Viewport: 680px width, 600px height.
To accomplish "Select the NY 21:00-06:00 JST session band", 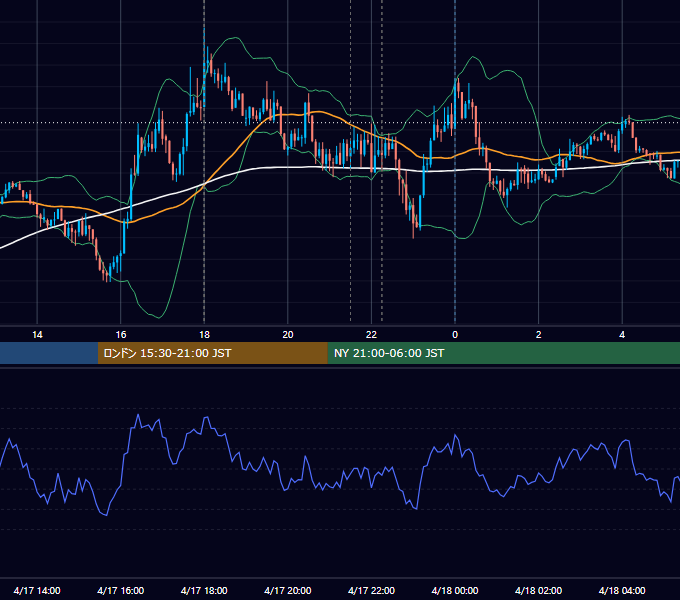I will click(x=503, y=353).
